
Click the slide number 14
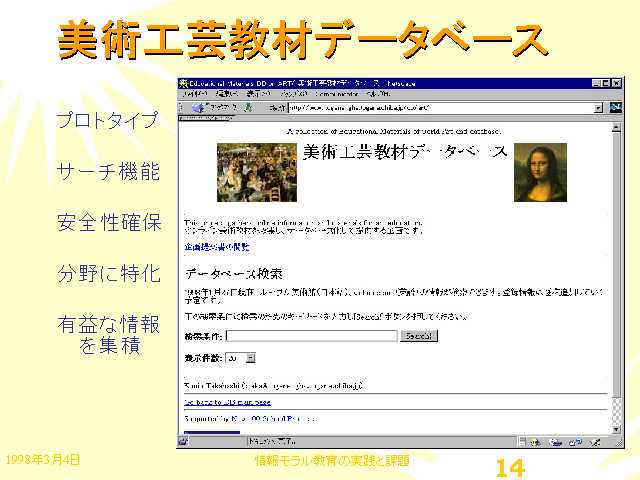pos(510,468)
